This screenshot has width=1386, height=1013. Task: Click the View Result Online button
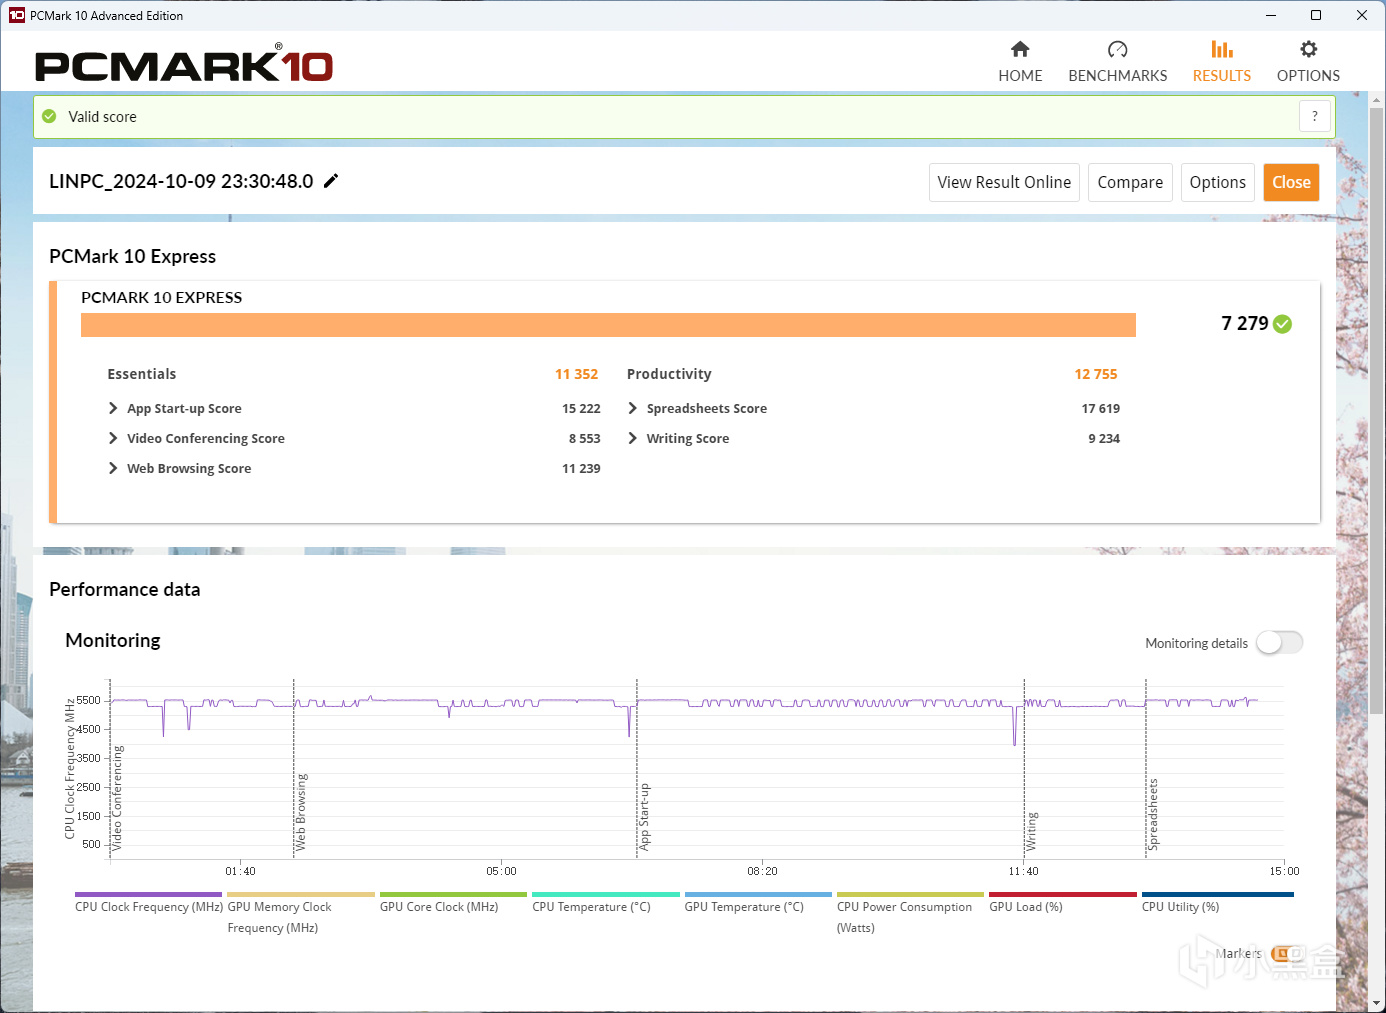click(x=1004, y=182)
